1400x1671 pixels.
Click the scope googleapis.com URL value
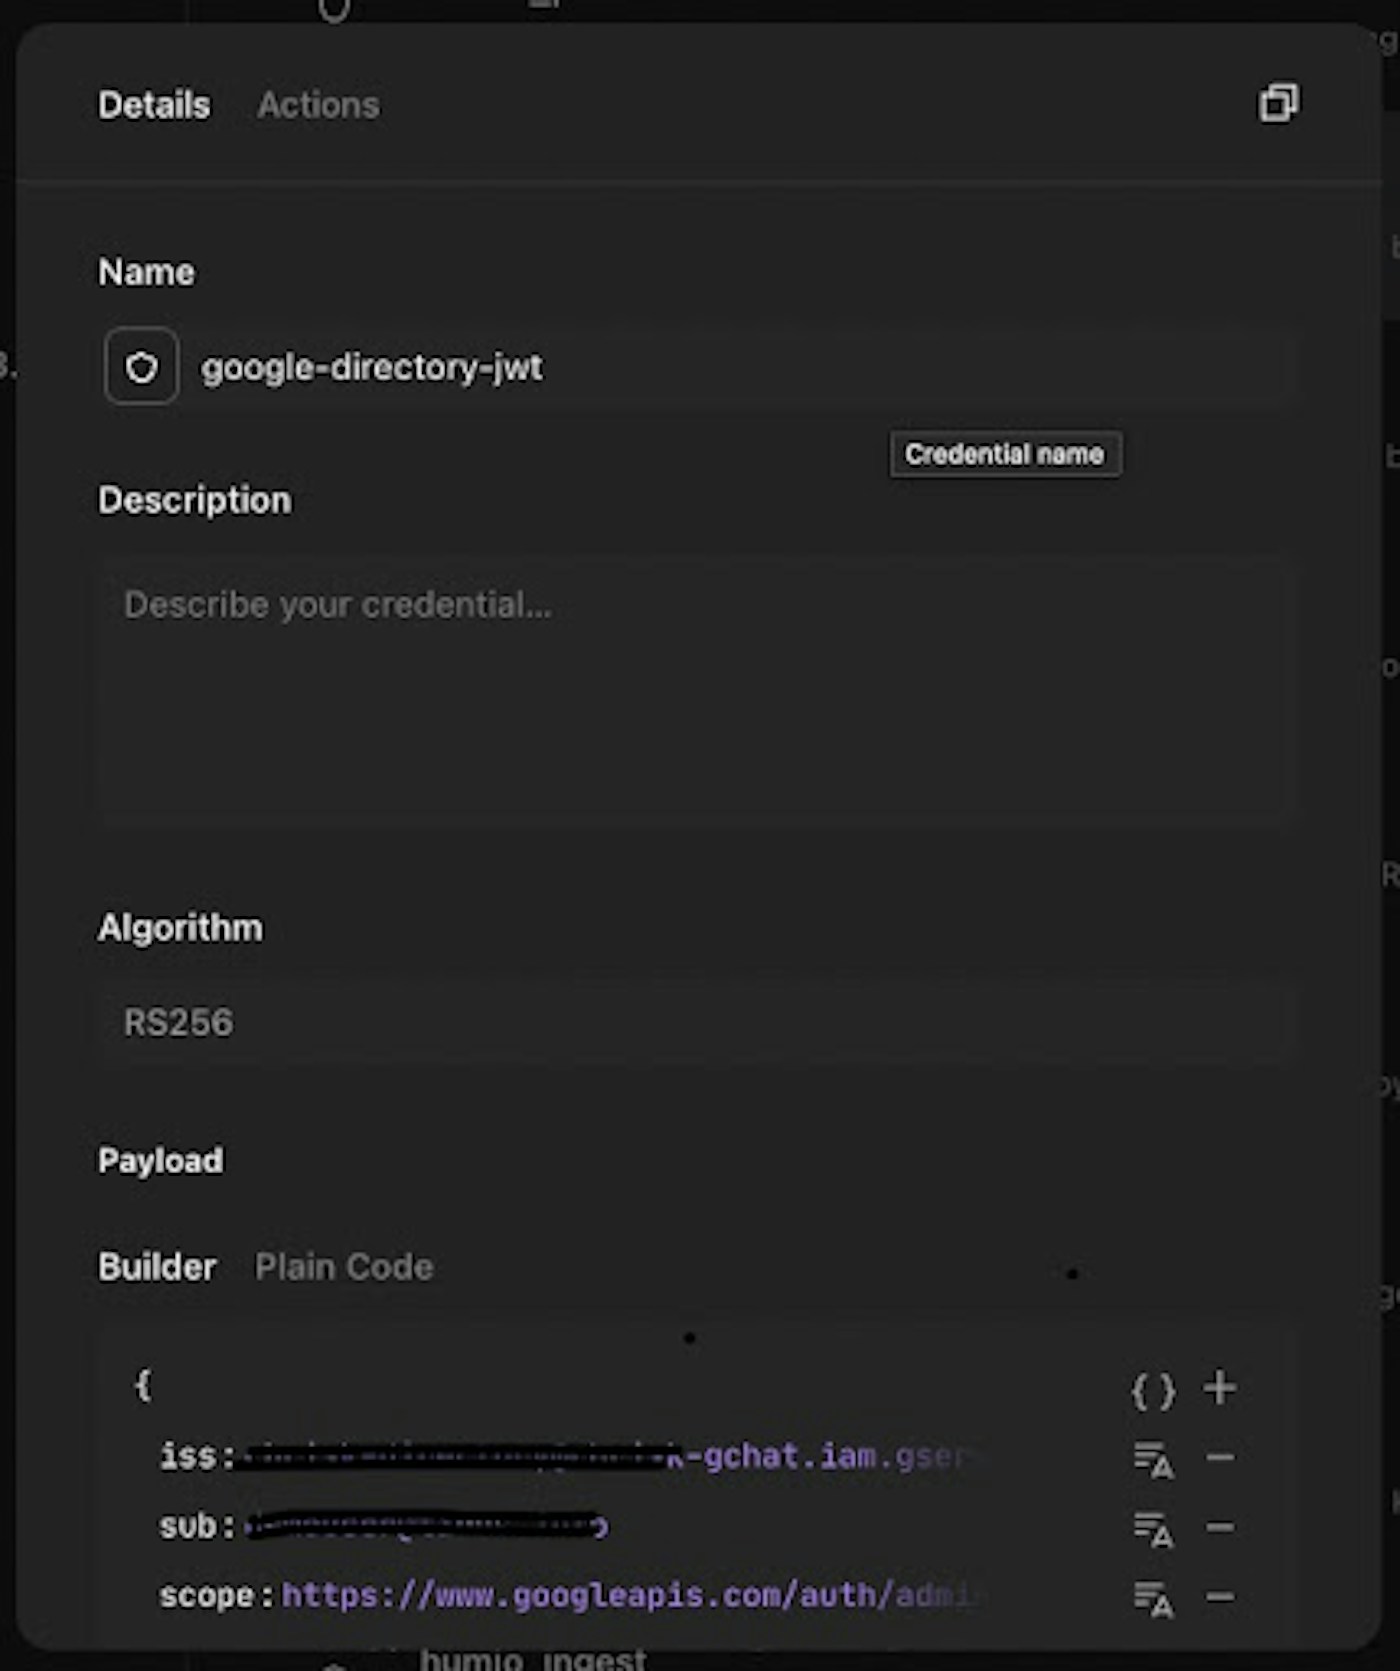pyautogui.click(x=628, y=1596)
